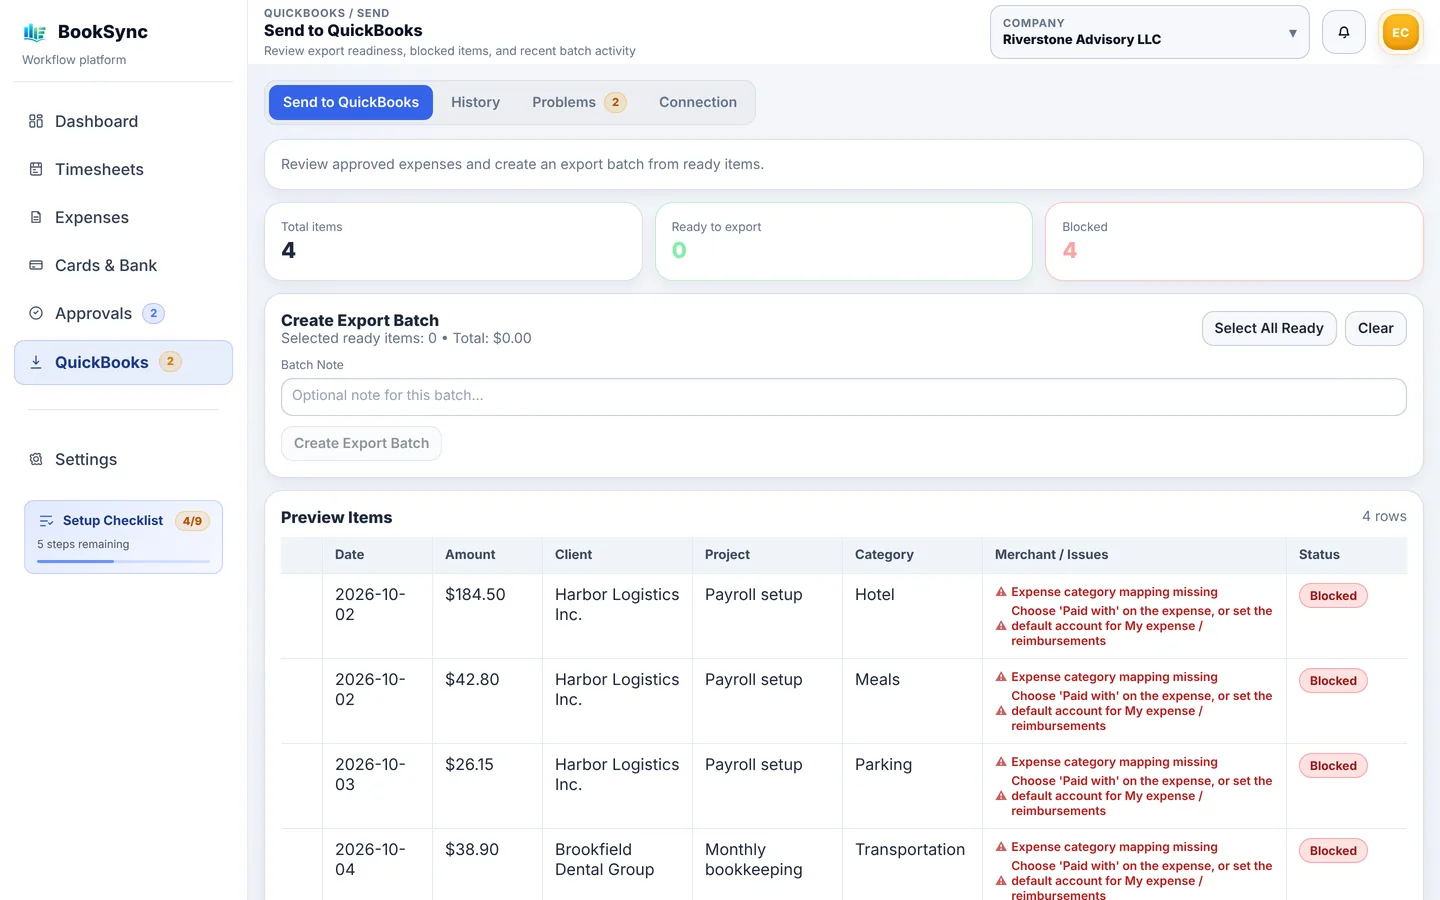
Task: Switch to the Send to QuickBooks tab
Action: tap(351, 102)
